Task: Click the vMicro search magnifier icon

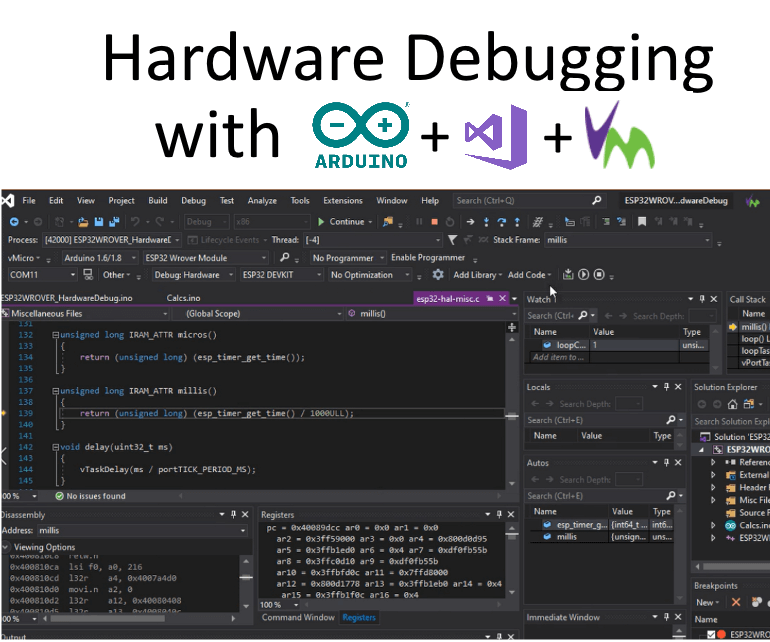Action: click(x=284, y=257)
